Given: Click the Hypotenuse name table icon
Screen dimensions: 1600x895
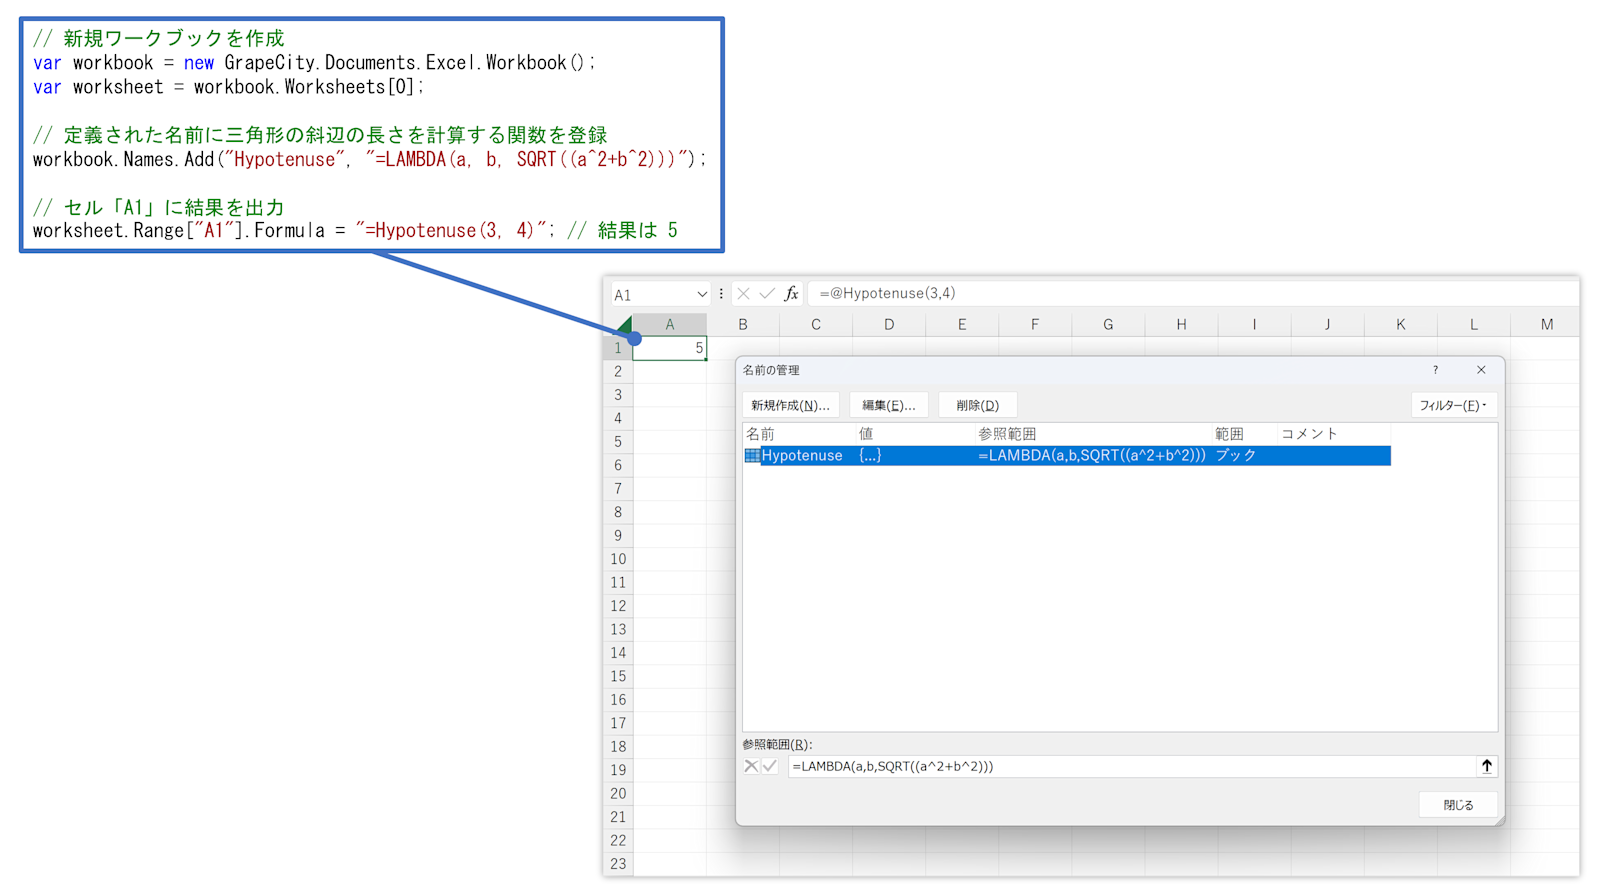Looking at the screenshot, I should (x=752, y=456).
